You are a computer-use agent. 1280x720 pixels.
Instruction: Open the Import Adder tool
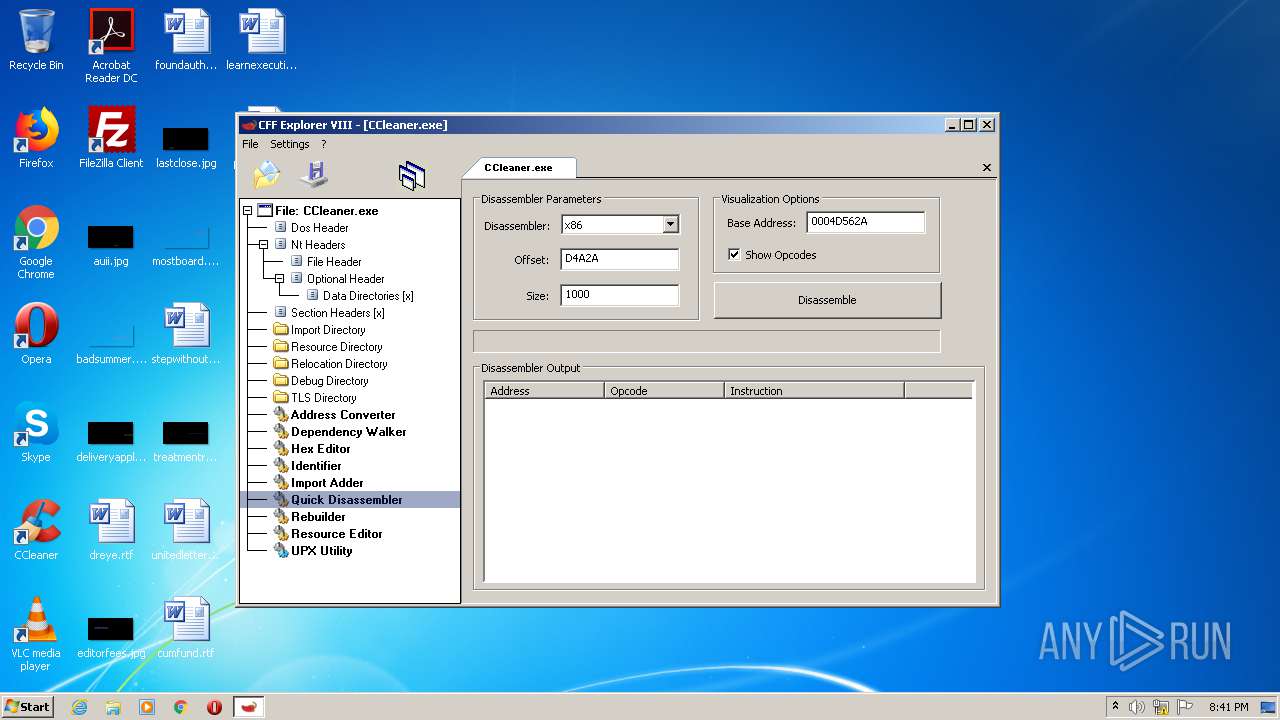coord(327,483)
